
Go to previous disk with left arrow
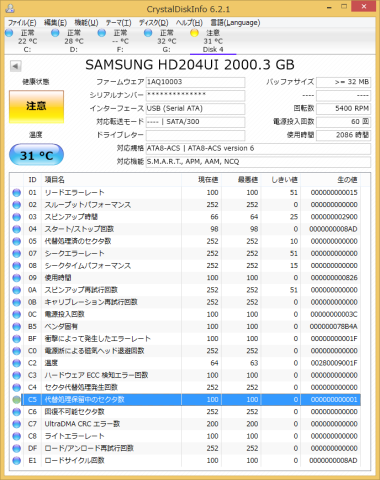point(15,66)
